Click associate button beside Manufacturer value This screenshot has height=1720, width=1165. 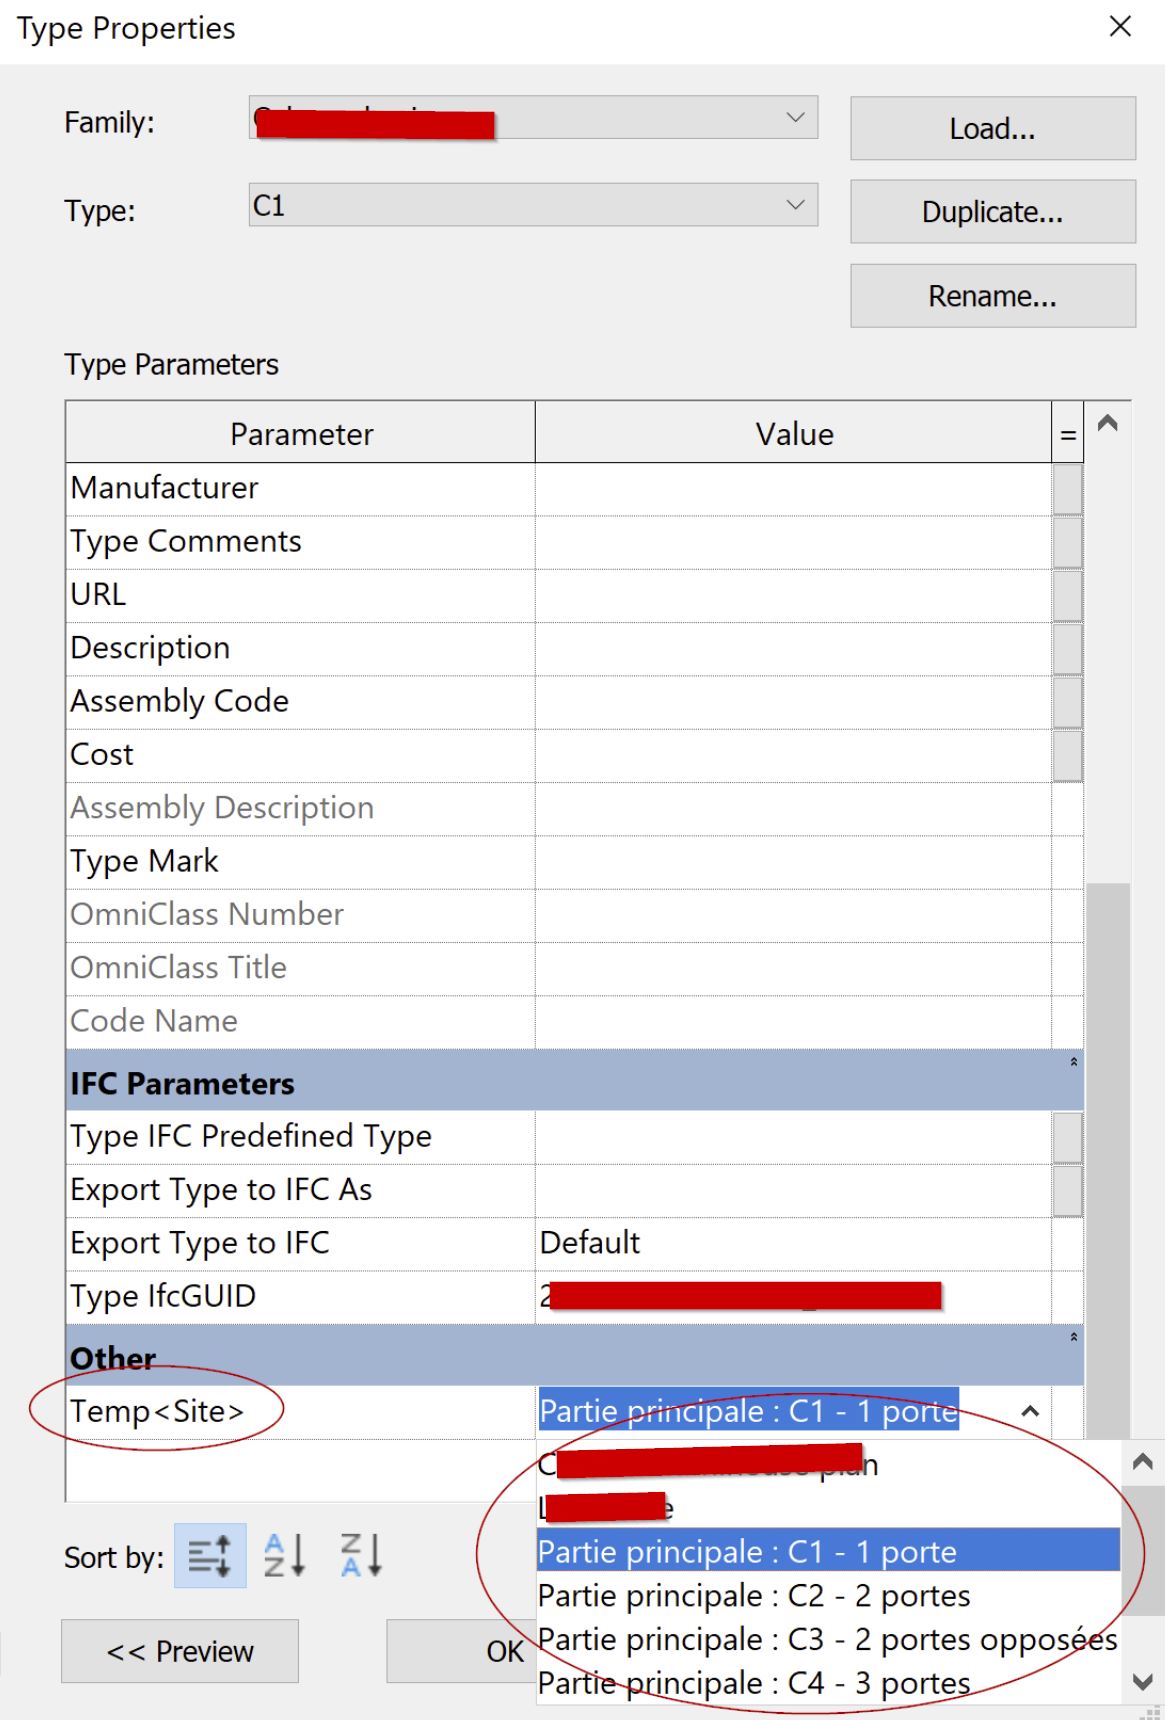pos(1068,489)
